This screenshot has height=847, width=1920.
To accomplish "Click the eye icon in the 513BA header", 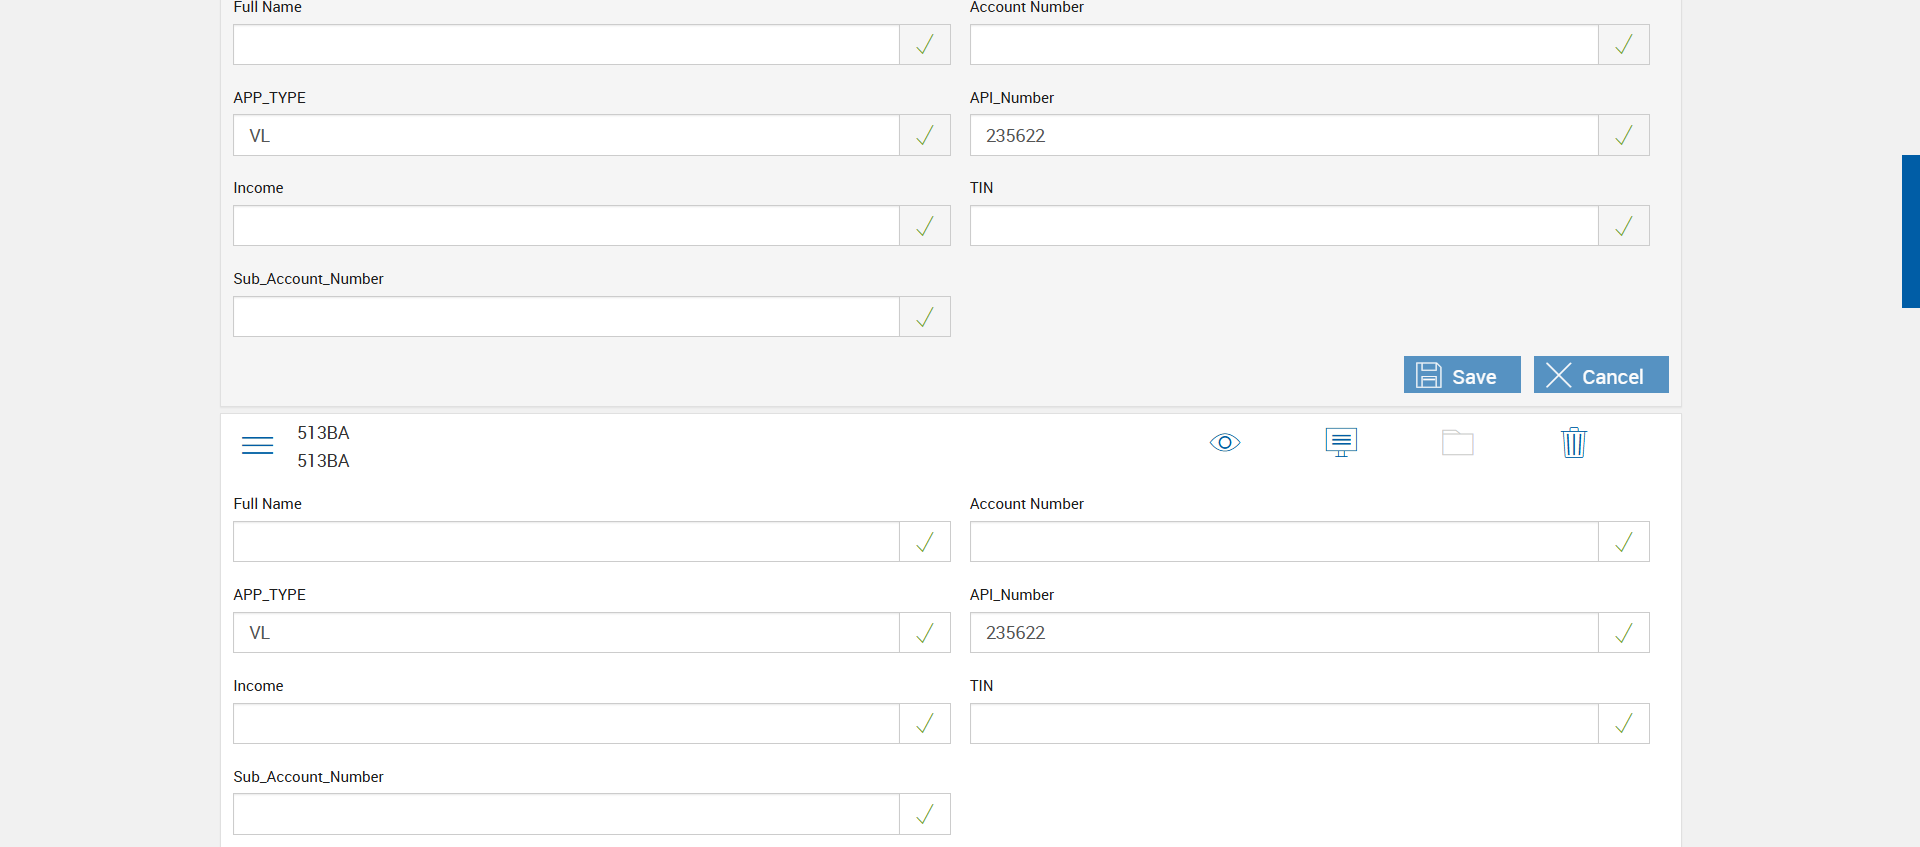I will (1224, 443).
